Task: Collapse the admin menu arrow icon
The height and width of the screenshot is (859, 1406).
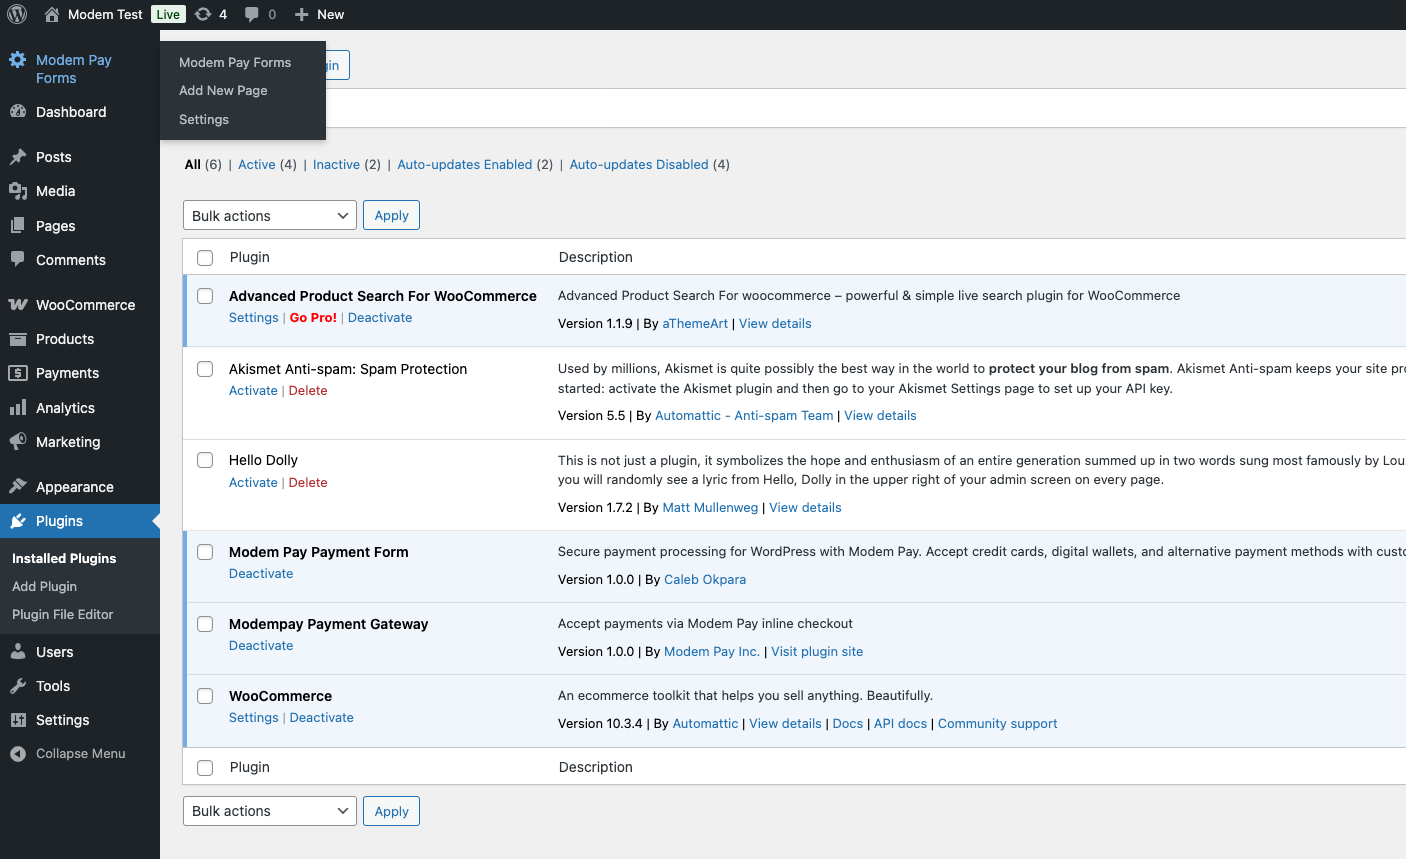Action: pyautogui.click(x=18, y=754)
